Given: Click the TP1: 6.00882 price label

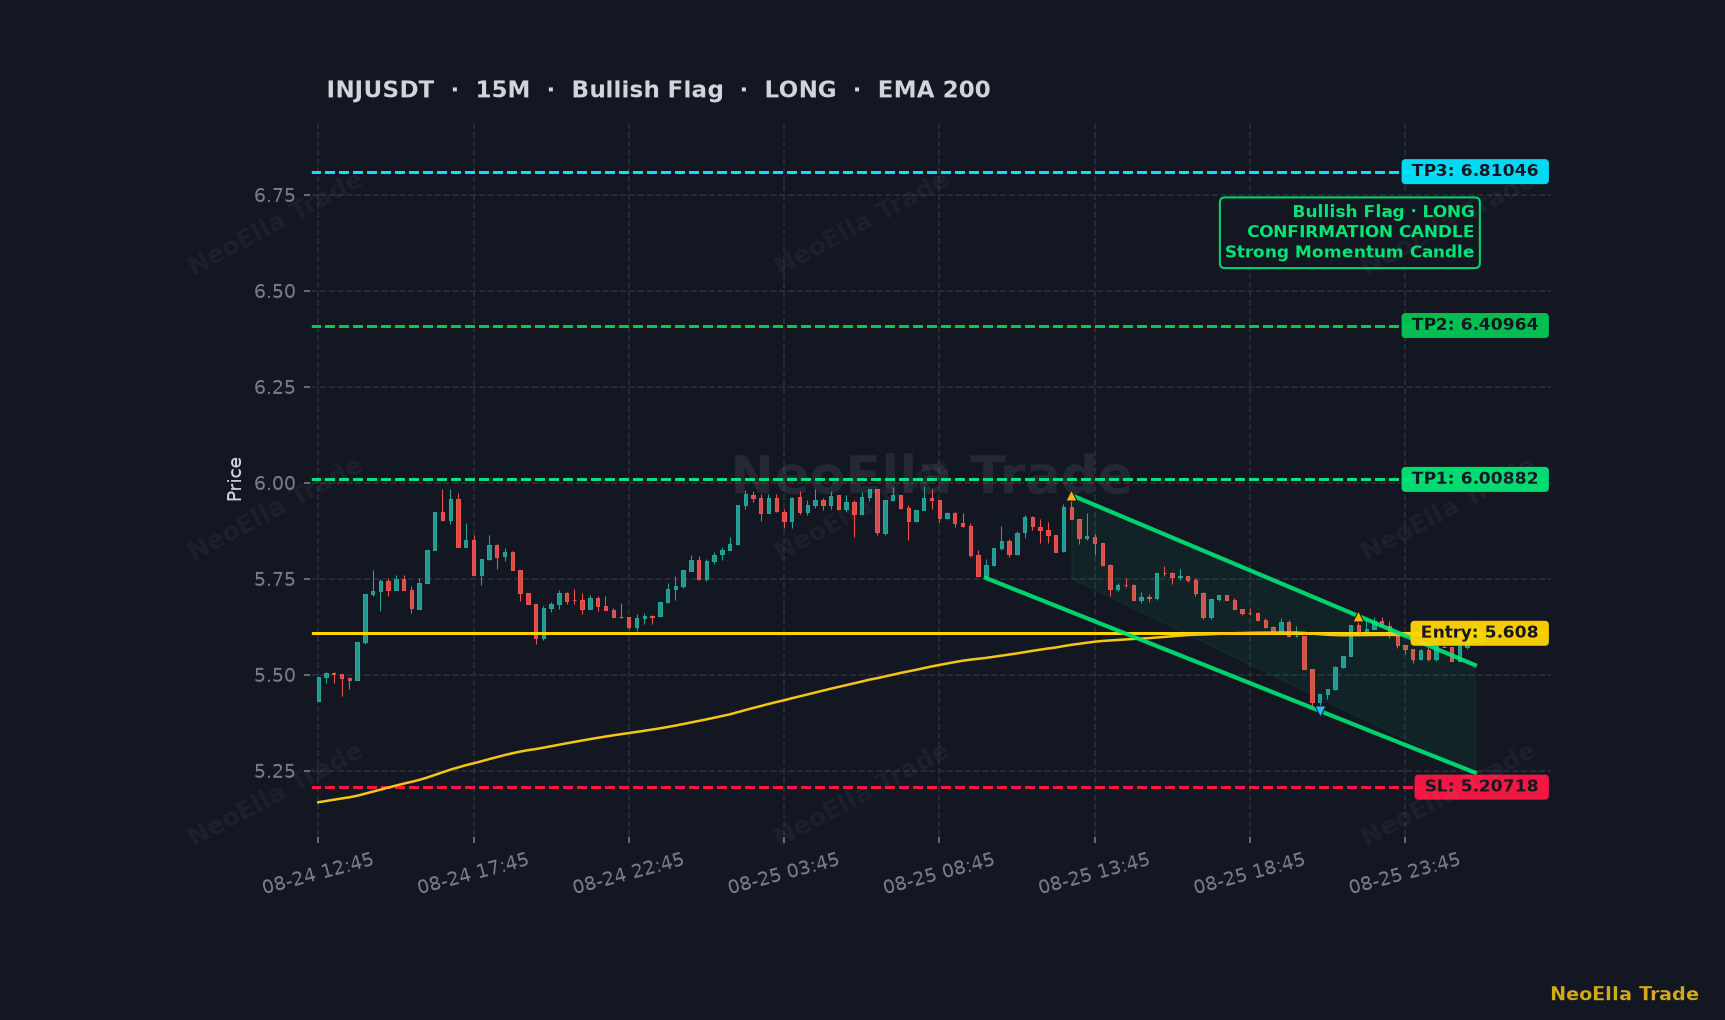Looking at the screenshot, I should tap(1475, 479).
